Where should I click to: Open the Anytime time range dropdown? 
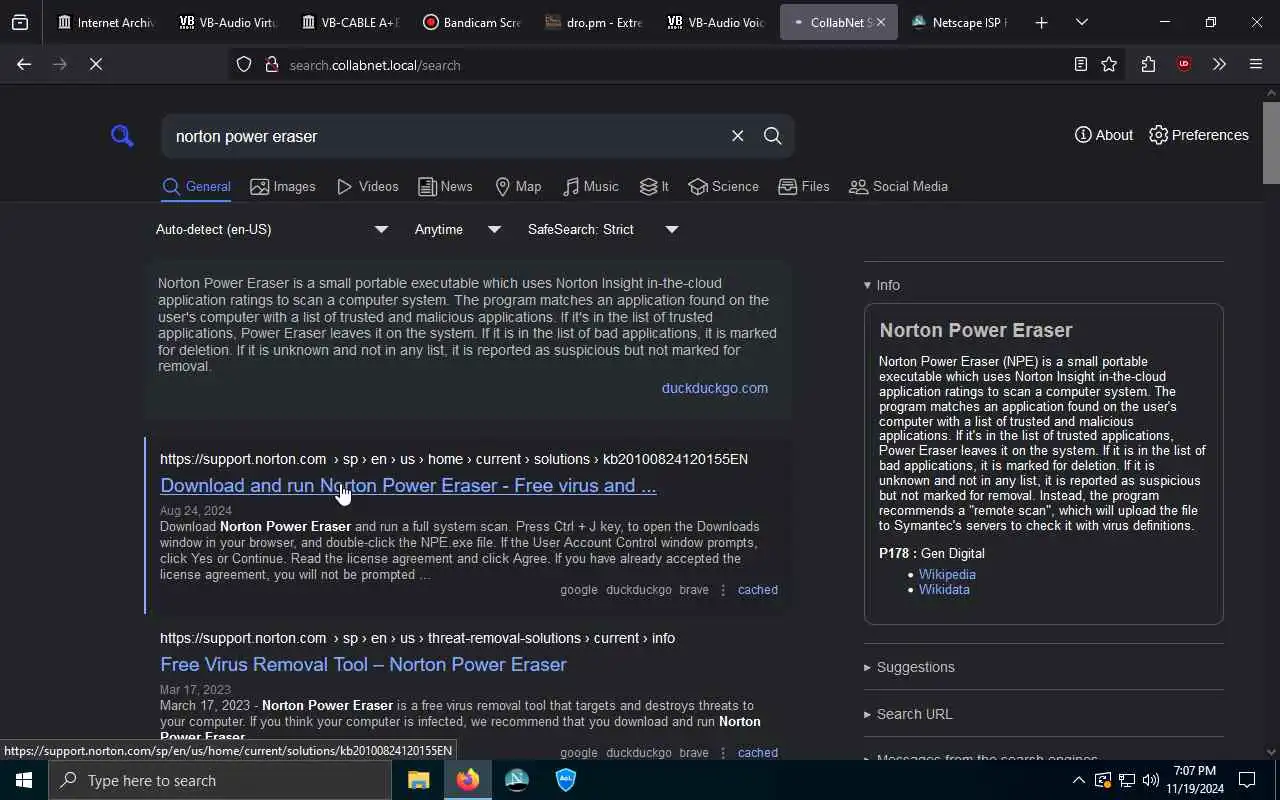tap(457, 229)
